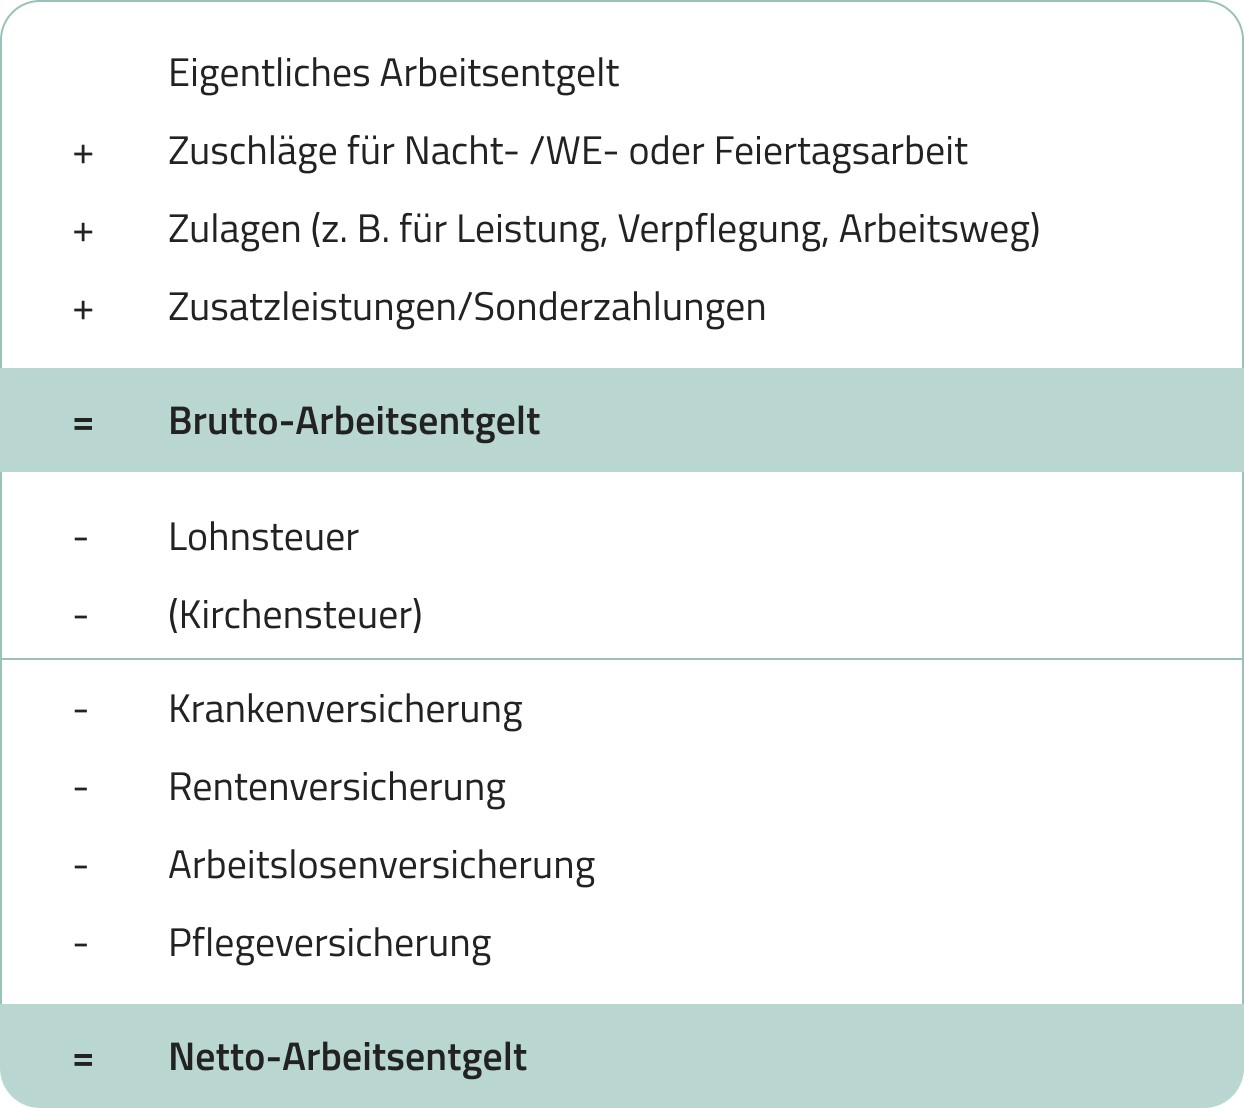The height and width of the screenshot is (1108, 1244).
Task: Click the Rentenversicherung text
Action: tap(337, 788)
